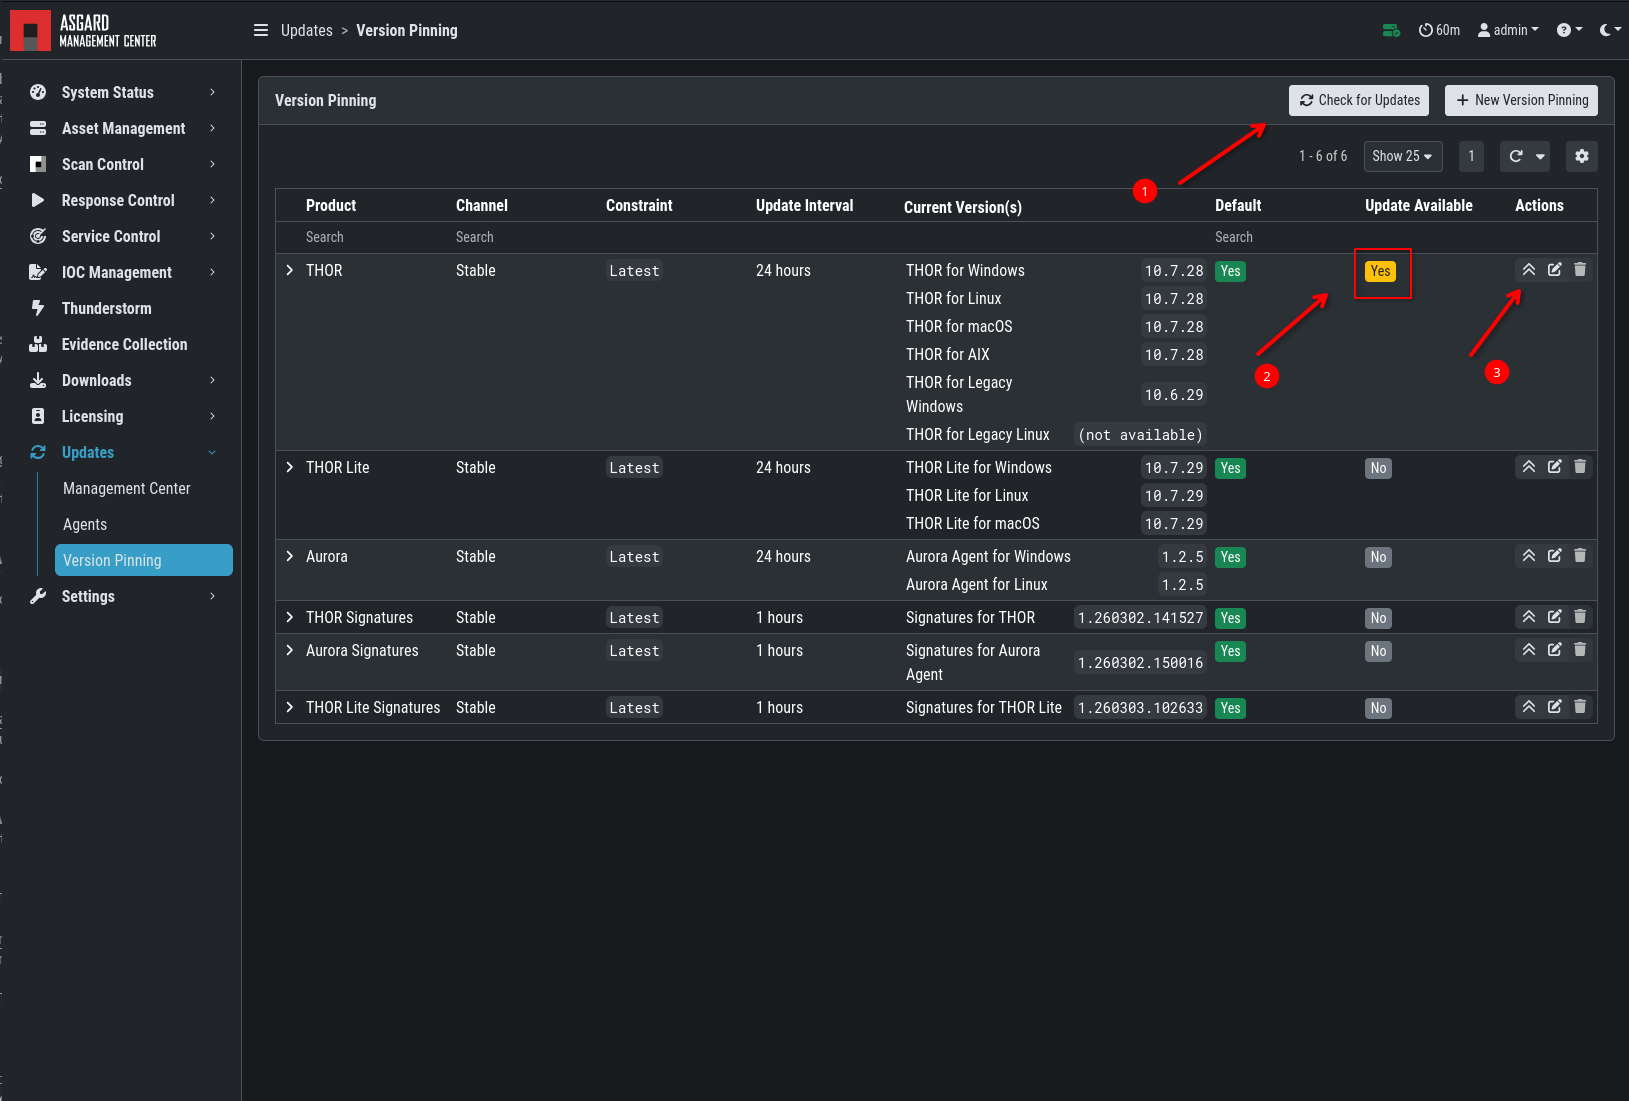Edit the THOR Signatures pinning

[1555, 616]
